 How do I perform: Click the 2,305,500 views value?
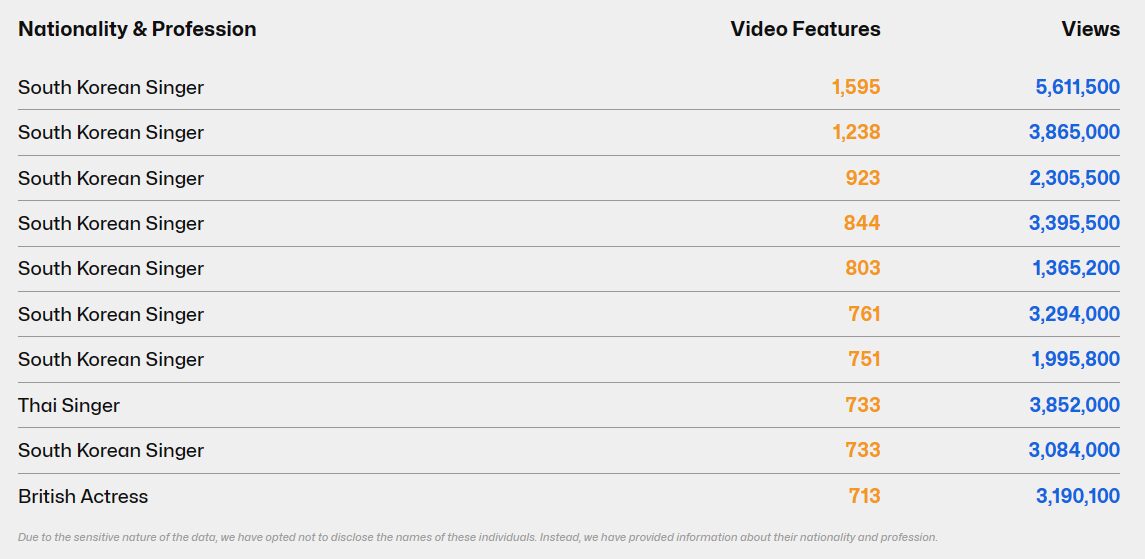click(1075, 178)
